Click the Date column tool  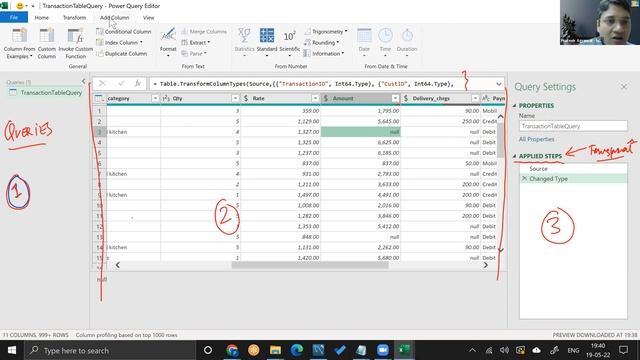pyautogui.click(x=364, y=42)
